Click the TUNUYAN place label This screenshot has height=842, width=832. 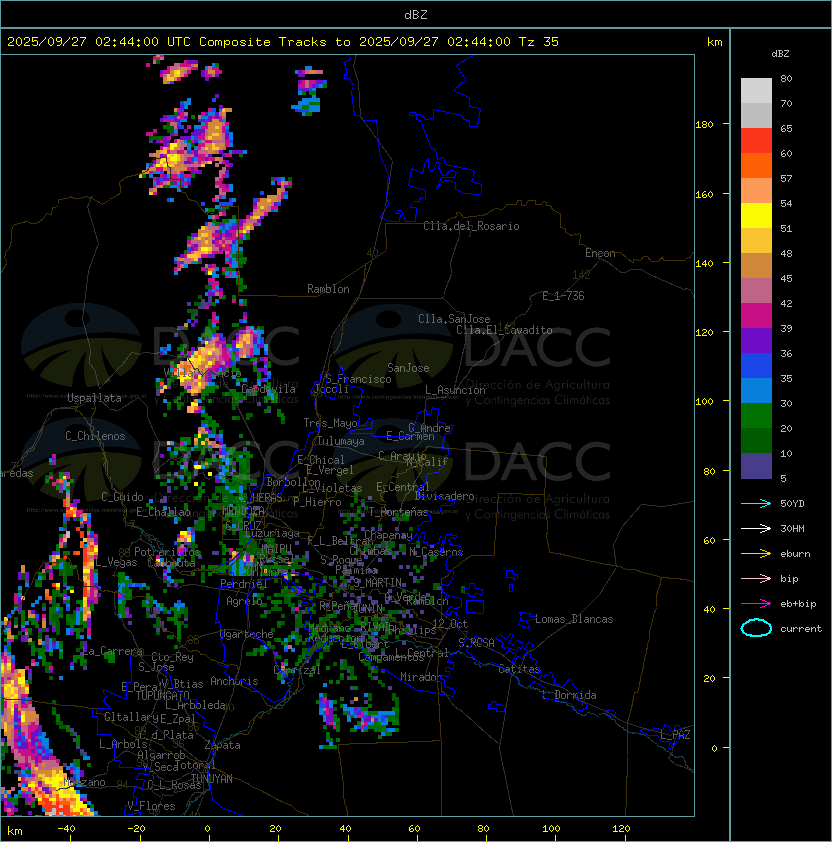[212, 779]
